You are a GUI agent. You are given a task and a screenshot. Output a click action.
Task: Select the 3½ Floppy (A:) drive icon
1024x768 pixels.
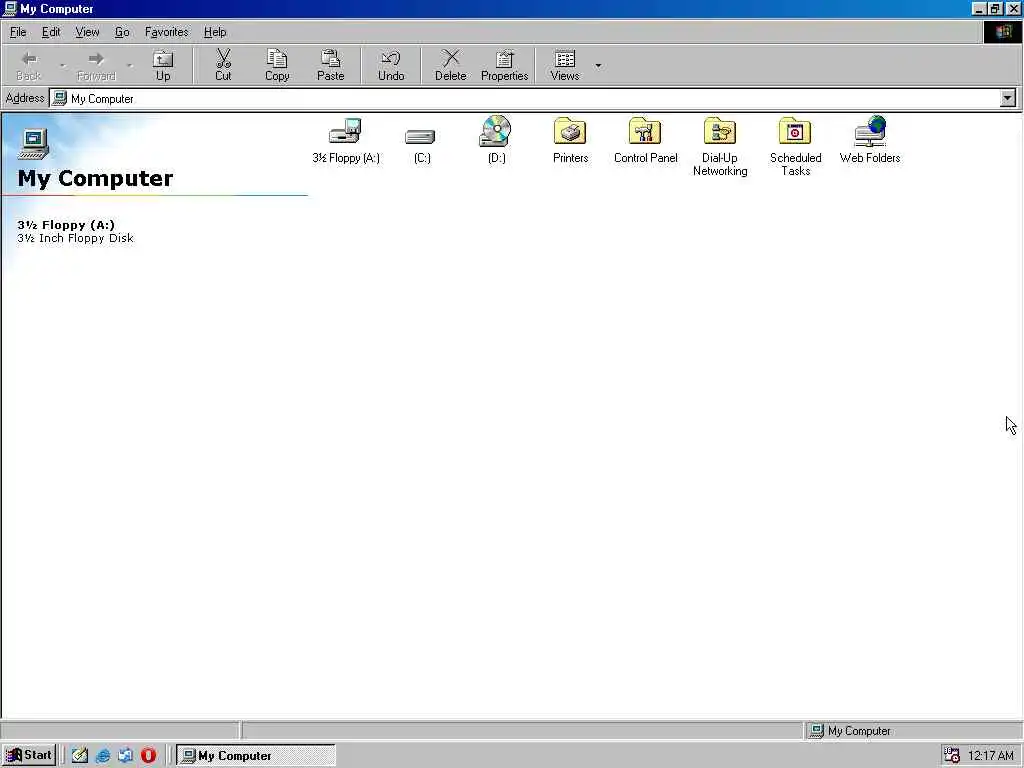pyautogui.click(x=345, y=131)
